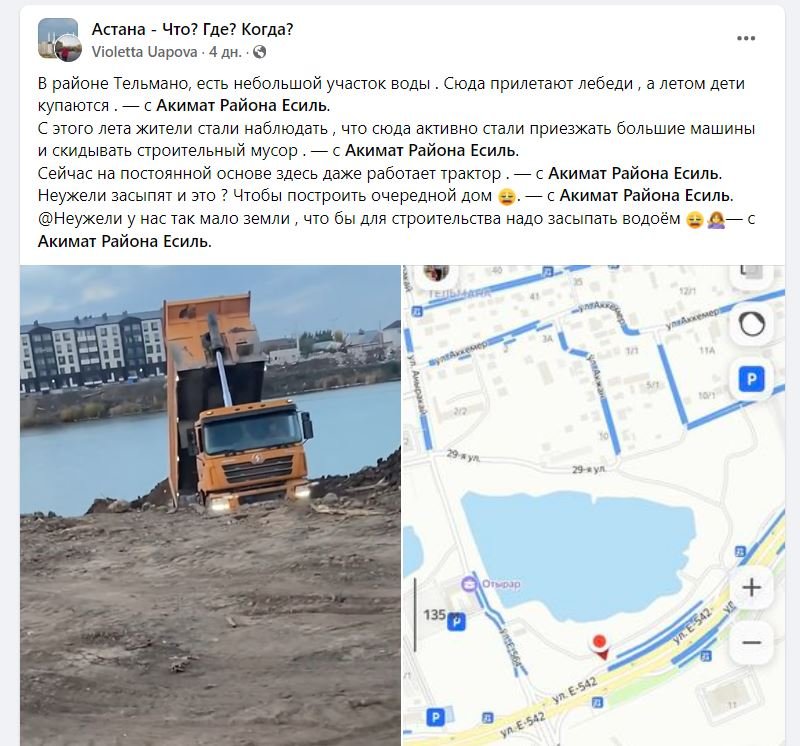Click the user avatar on map top
This screenshot has width=800, height=746.
pos(437,273)
